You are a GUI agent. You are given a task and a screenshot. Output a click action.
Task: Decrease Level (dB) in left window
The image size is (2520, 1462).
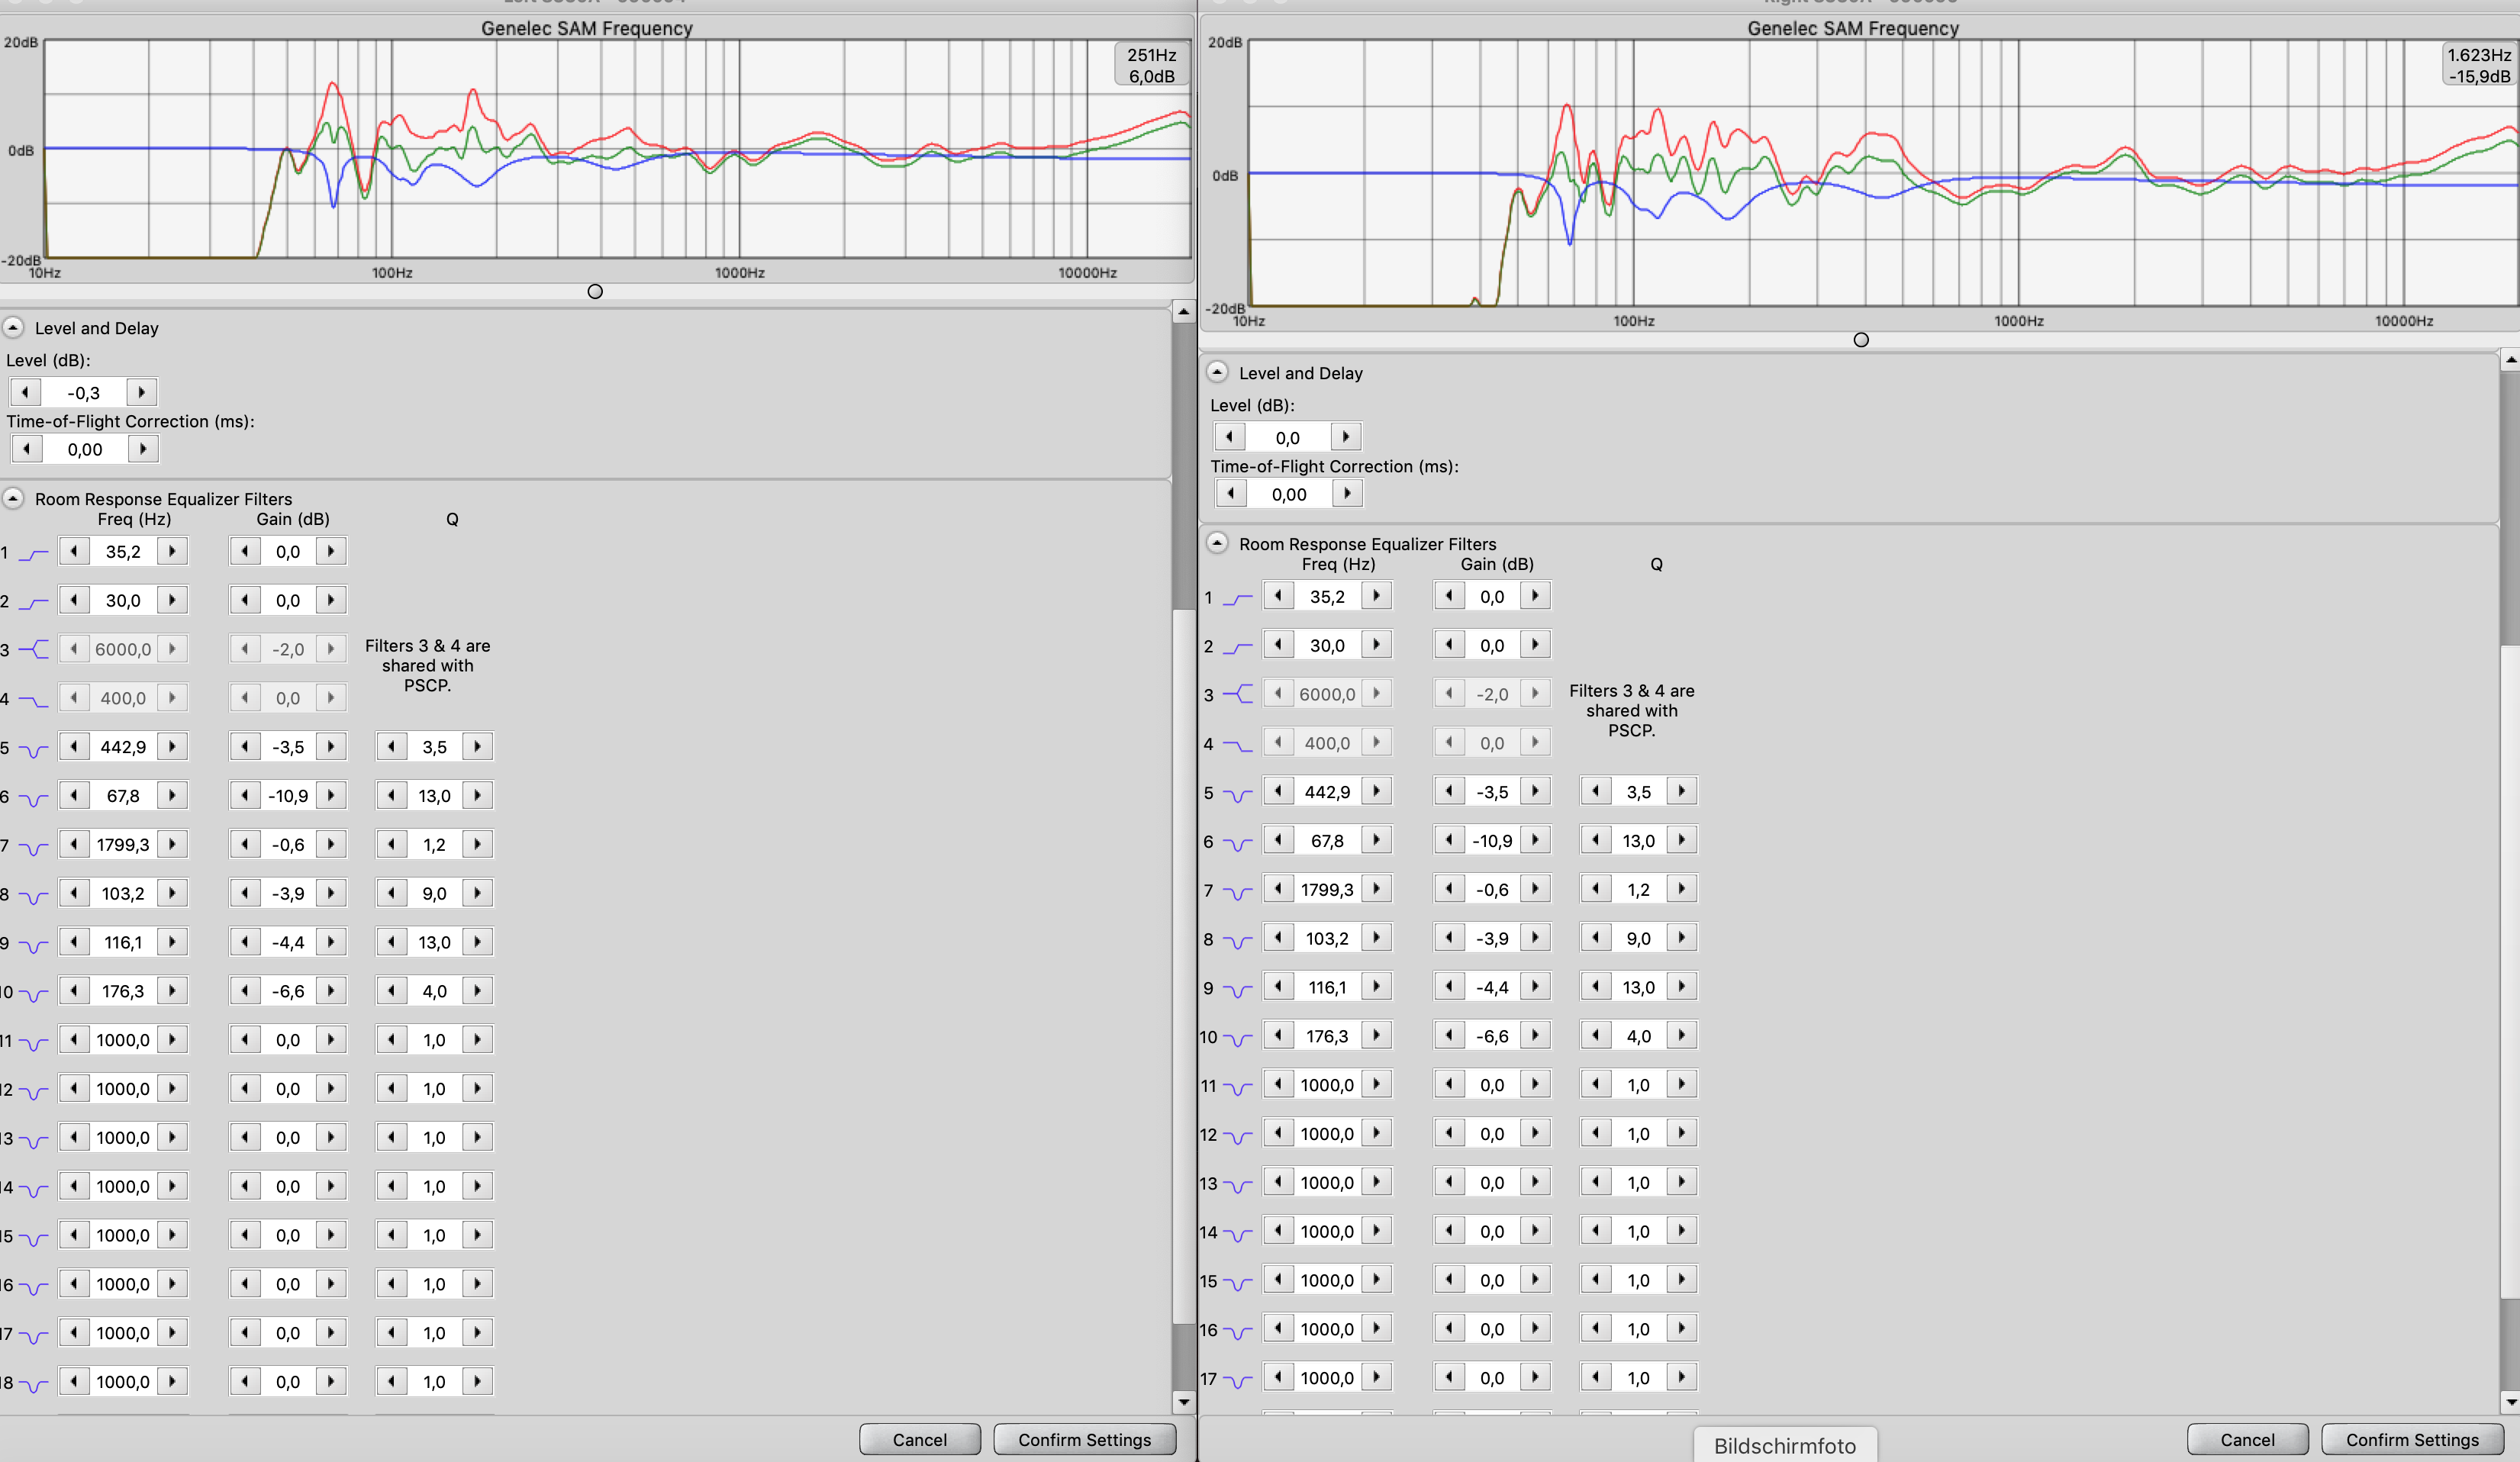click(x=25, y=392)
